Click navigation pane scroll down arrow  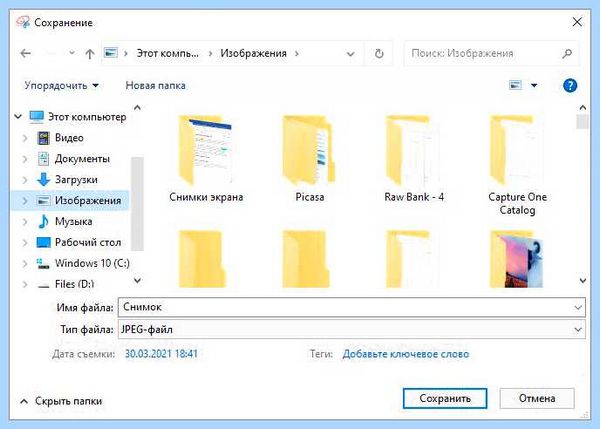(137, 281)
